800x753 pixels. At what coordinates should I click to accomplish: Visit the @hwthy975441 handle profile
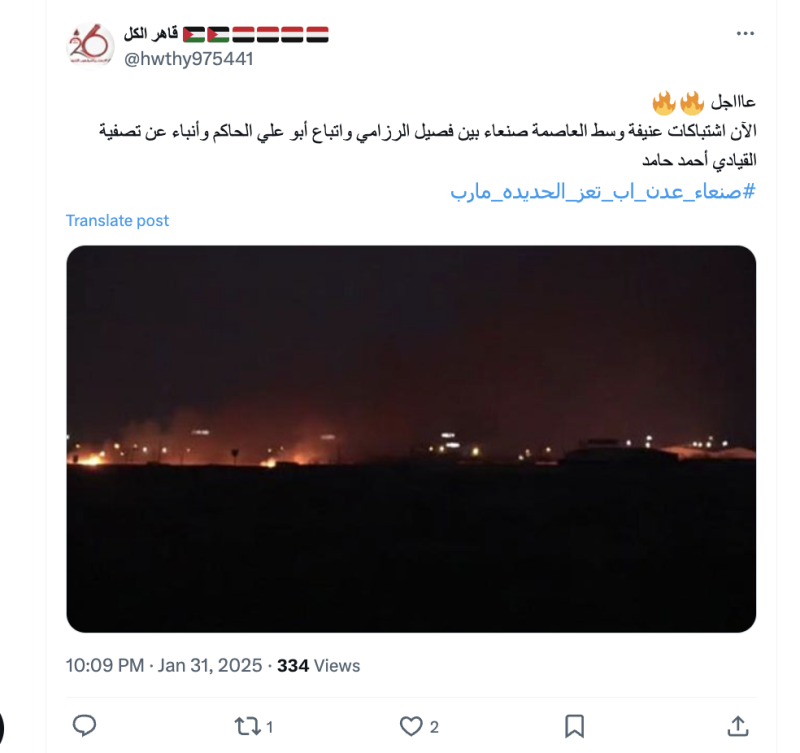[188, 59]
